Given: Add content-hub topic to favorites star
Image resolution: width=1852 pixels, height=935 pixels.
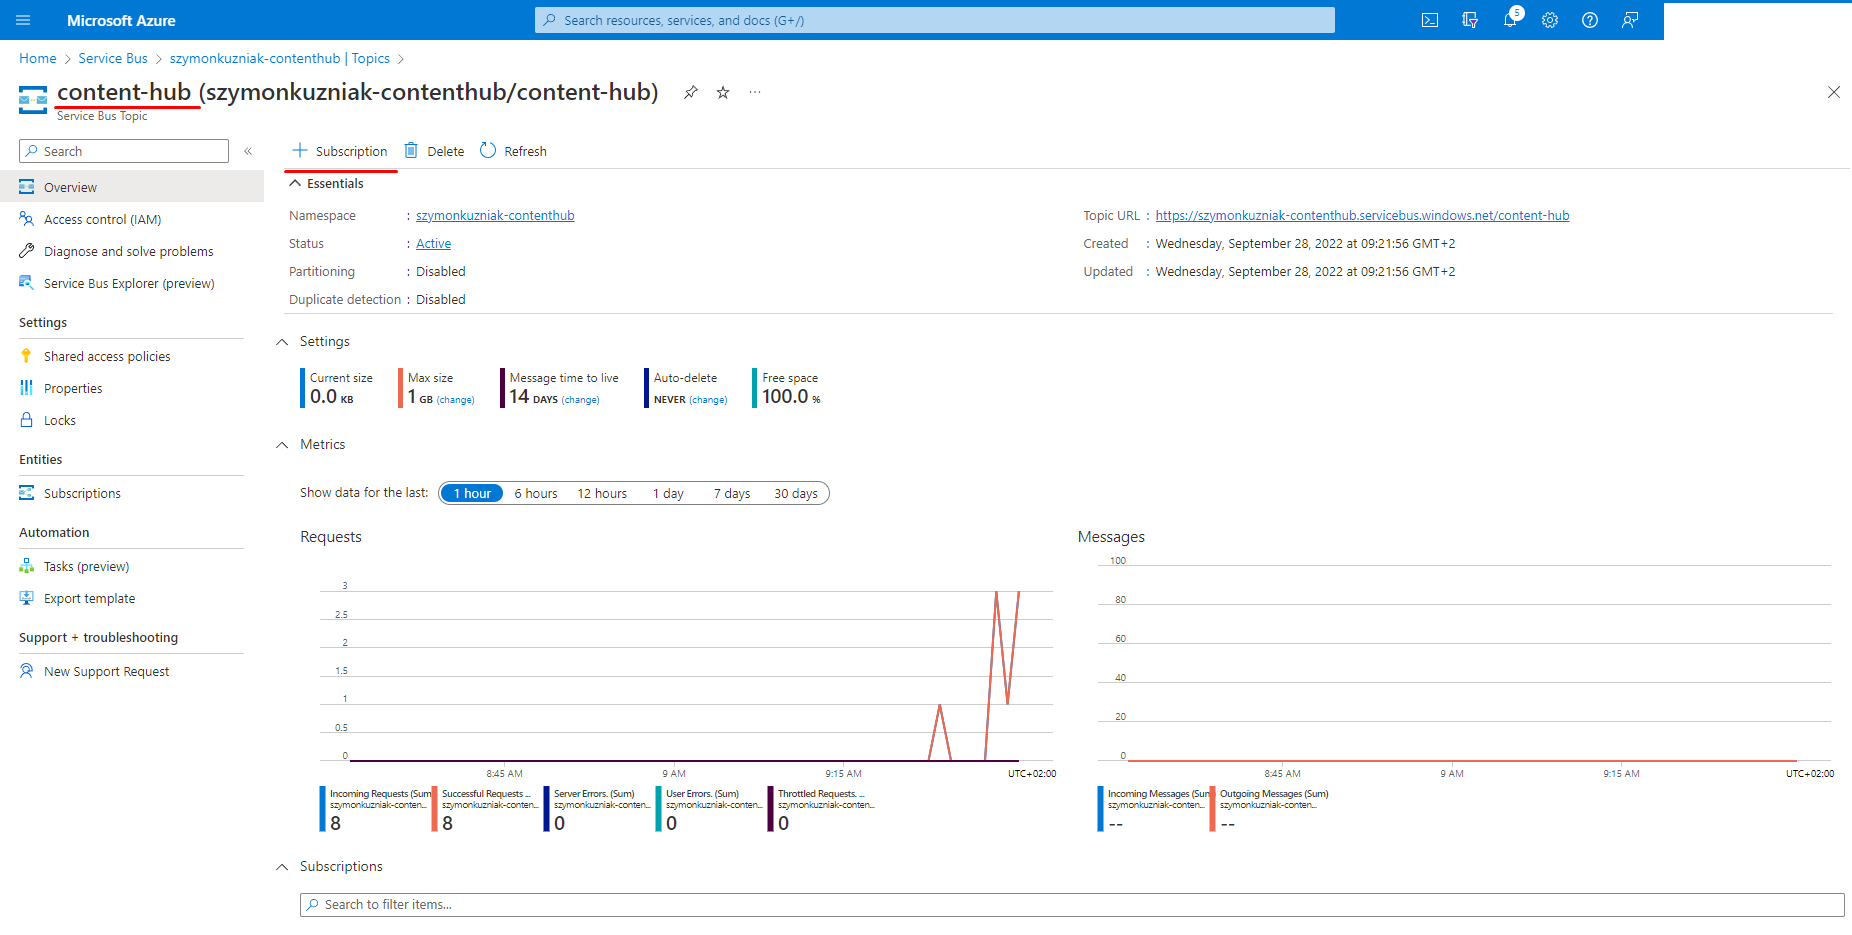Looking at the screenshot, I should [723, 92].
